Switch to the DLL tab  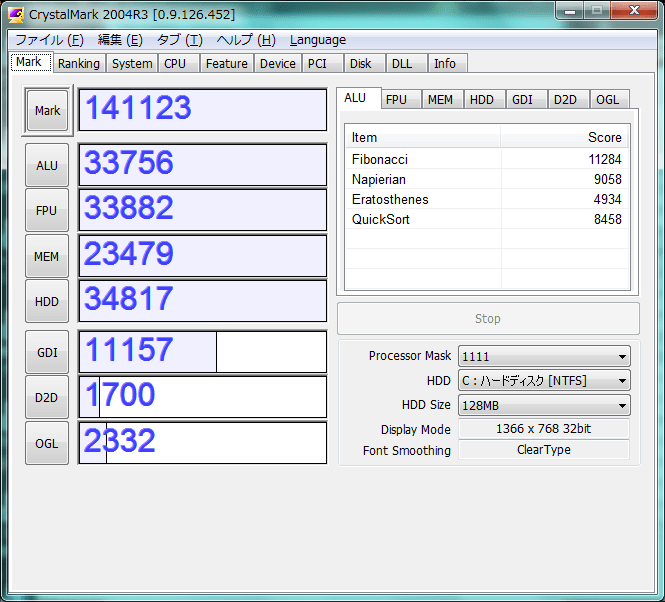click(407, 63)
